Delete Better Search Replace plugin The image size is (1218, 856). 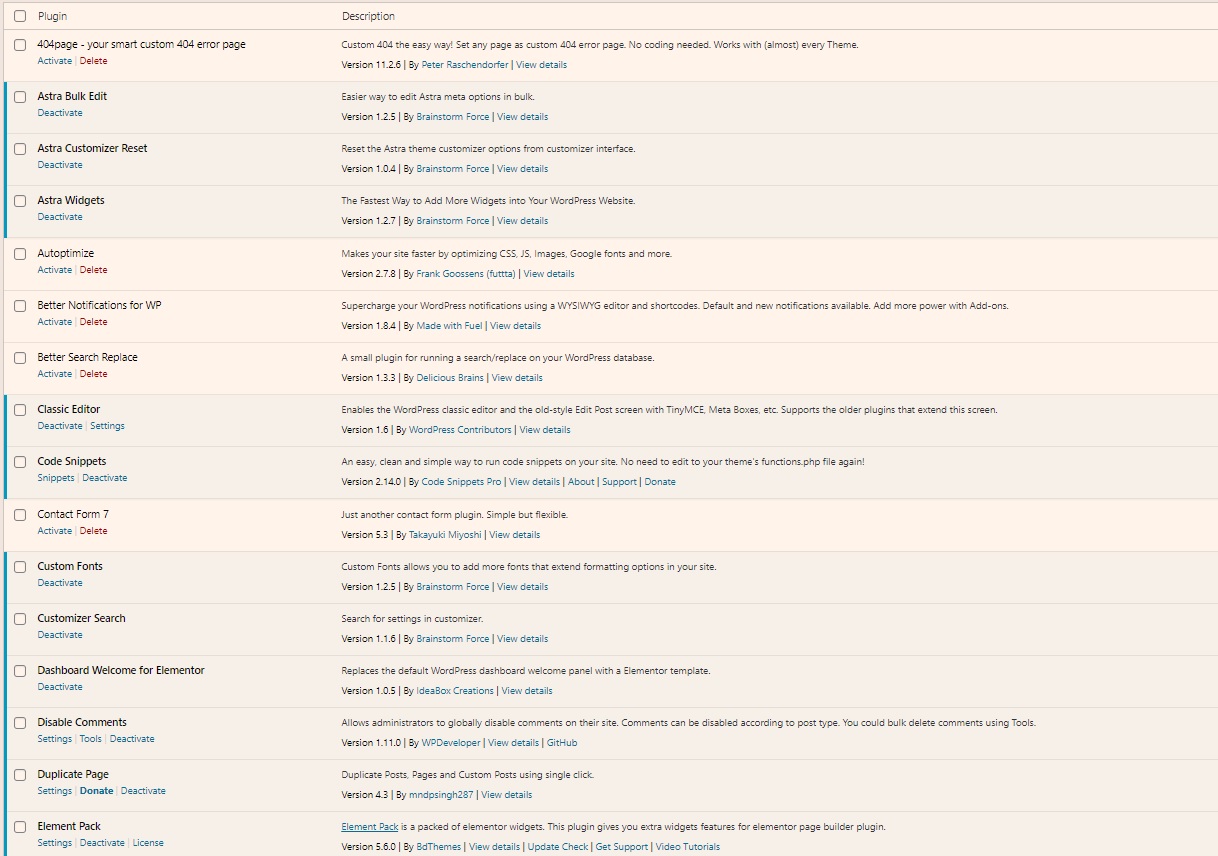coord(93,374)
